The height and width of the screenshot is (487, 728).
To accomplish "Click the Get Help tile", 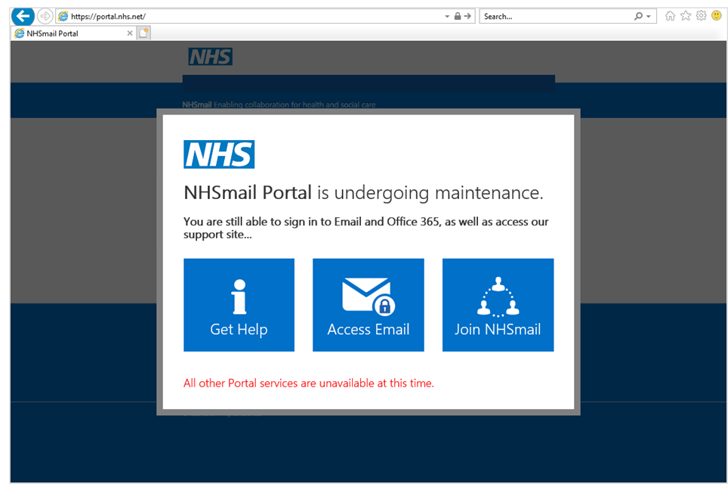I will 239,305.
